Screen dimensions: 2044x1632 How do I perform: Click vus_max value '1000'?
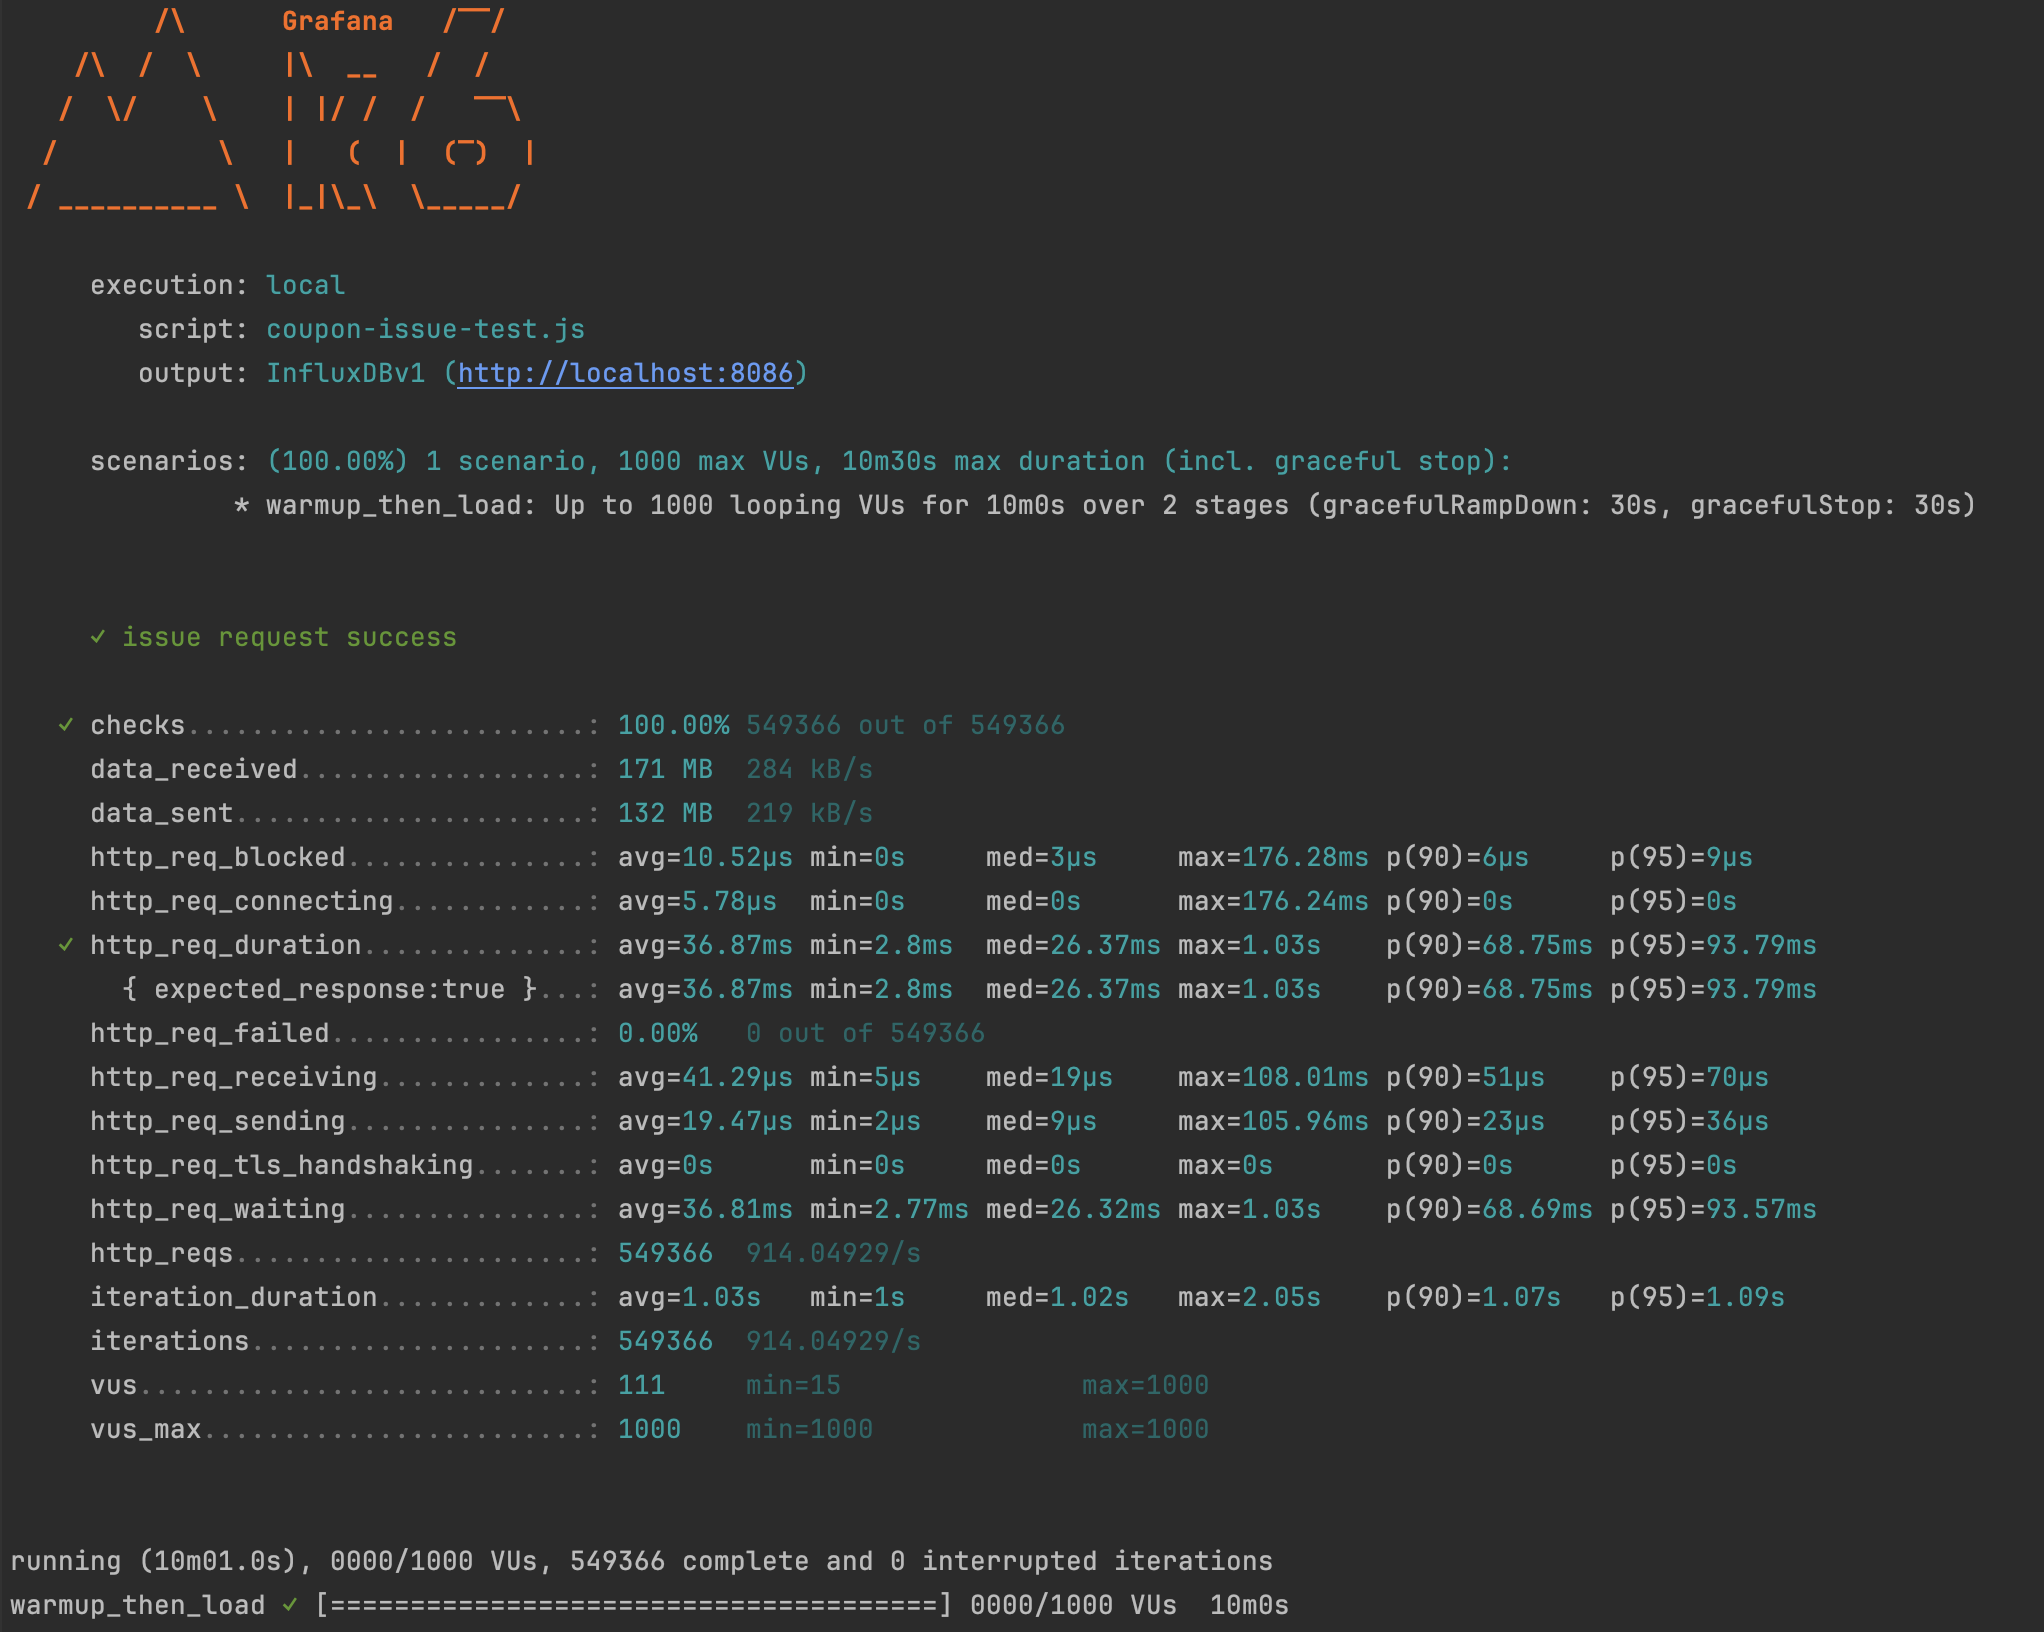pyautogui.click(x=649, y=1429)
